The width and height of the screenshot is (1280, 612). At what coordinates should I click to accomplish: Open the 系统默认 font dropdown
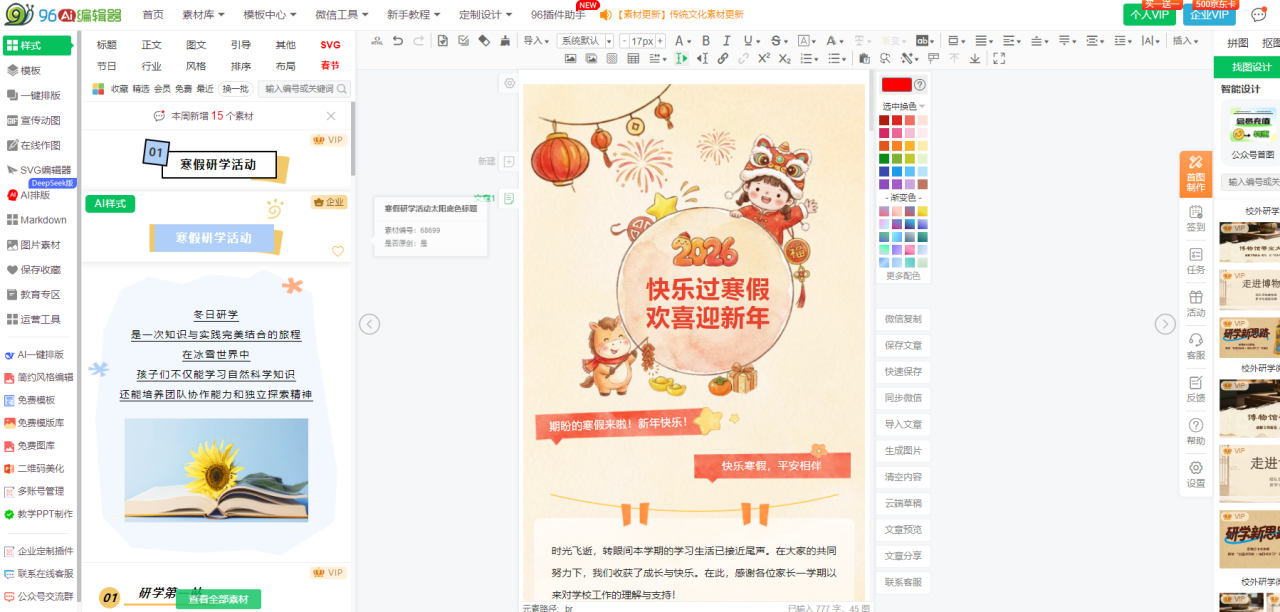585,41
